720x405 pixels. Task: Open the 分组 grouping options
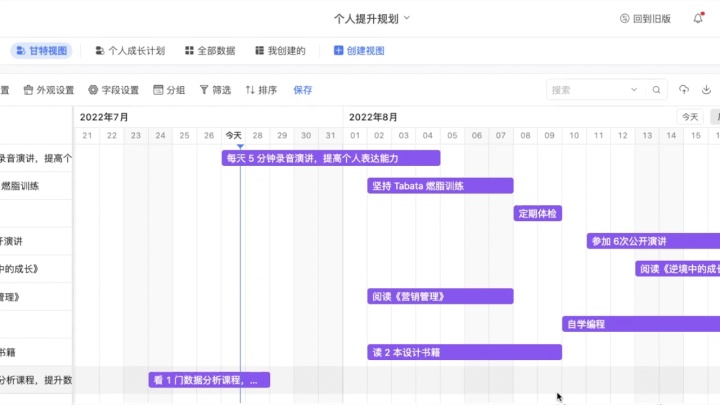[x=169, y=90]
